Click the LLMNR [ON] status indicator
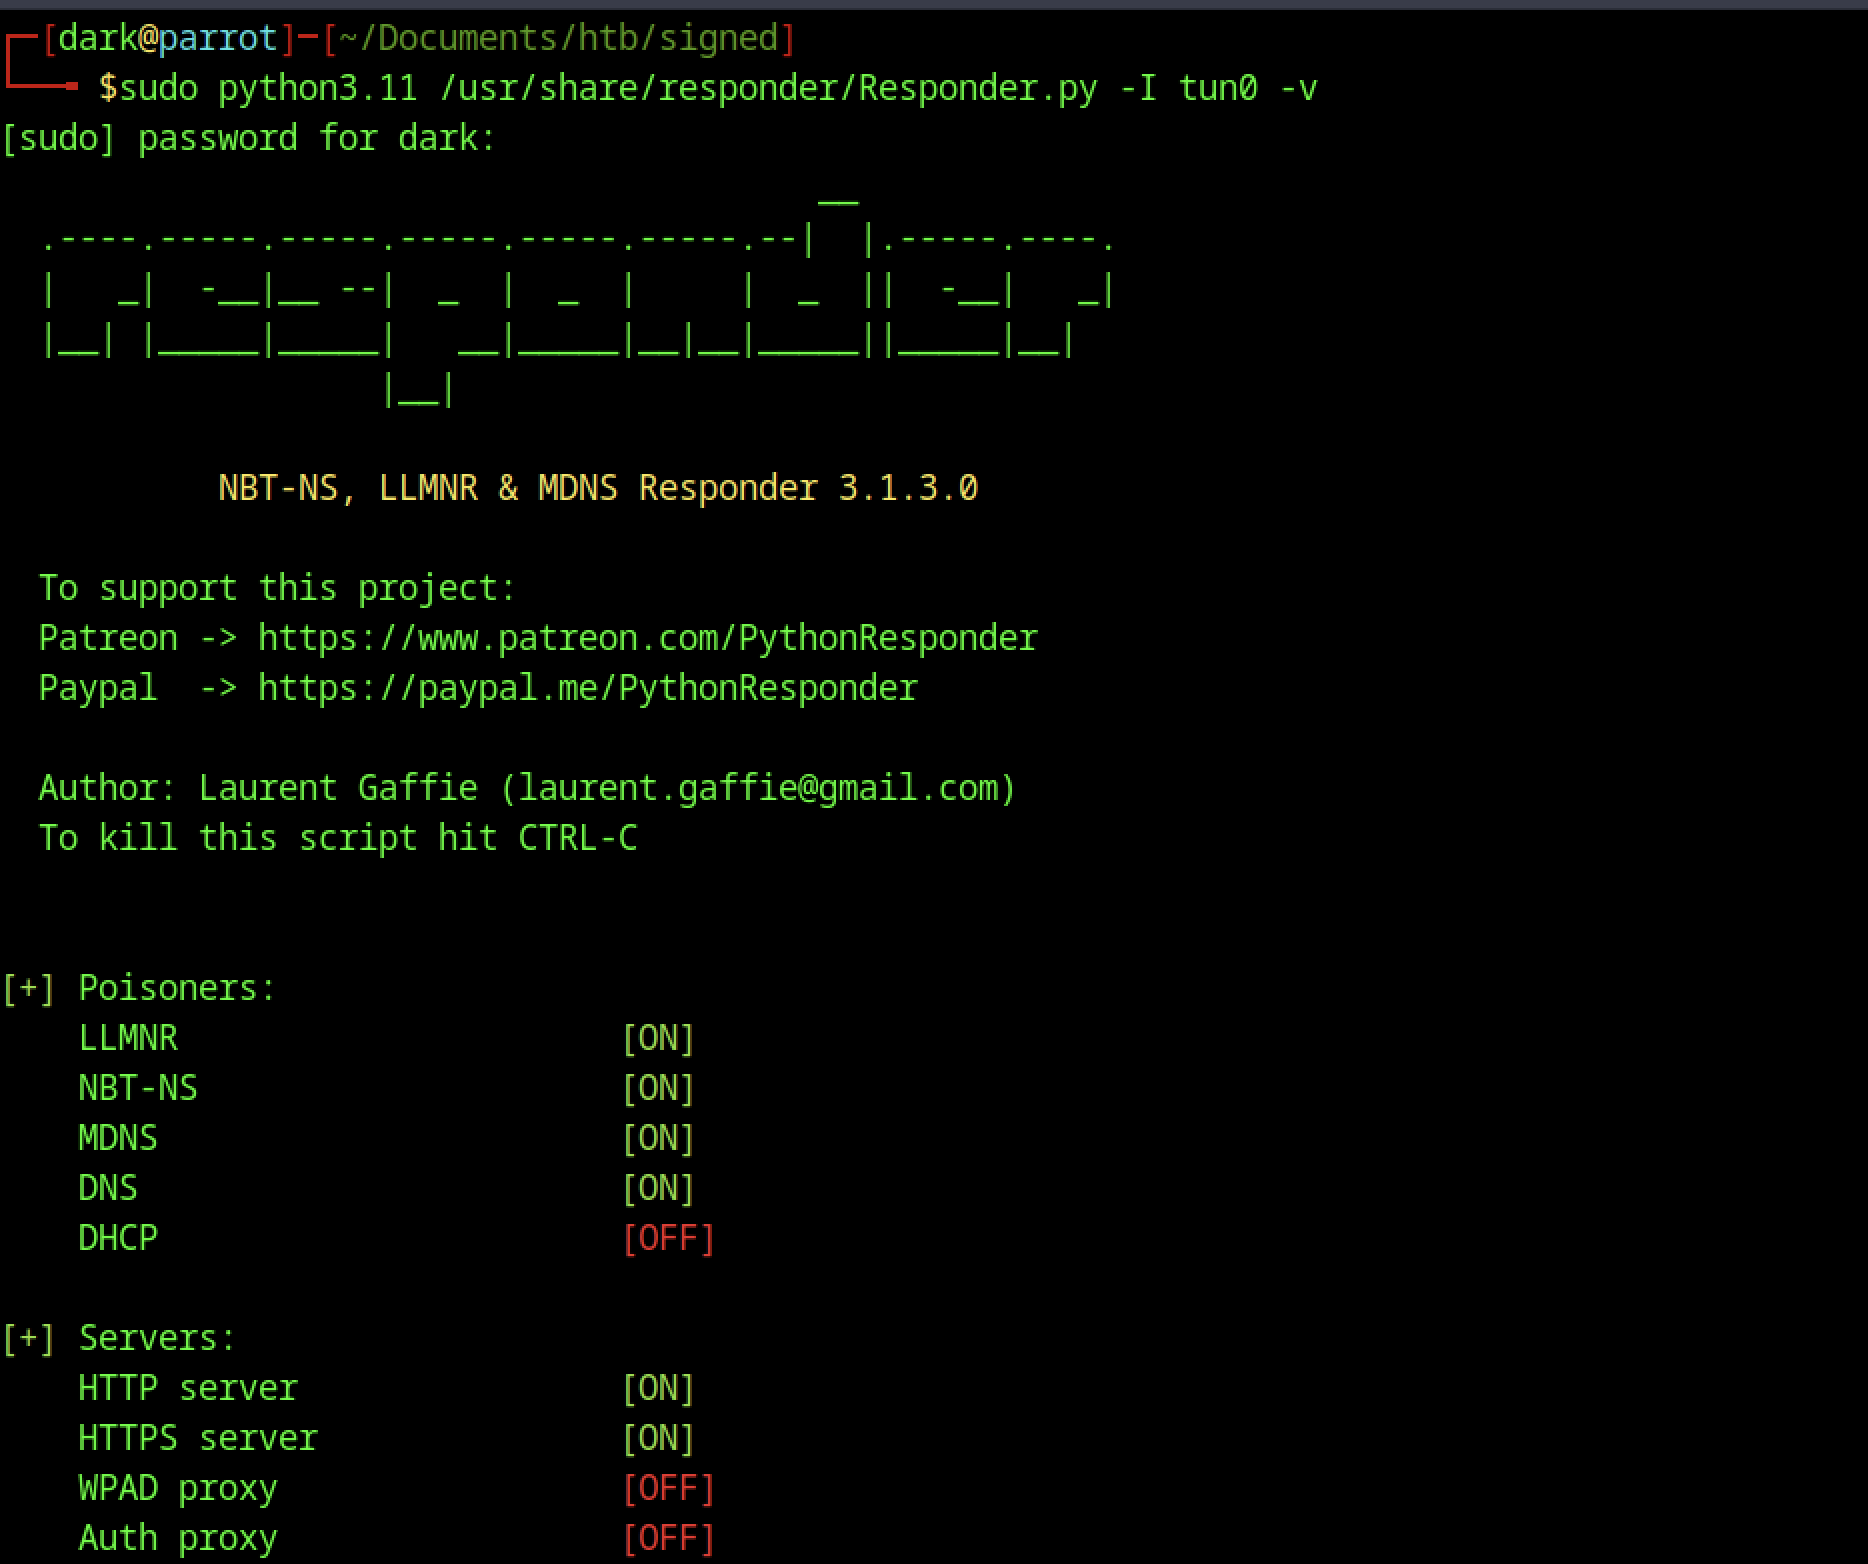Image resolution: width=1868 pixels, height=1564 pixels. coord(657,1038)
